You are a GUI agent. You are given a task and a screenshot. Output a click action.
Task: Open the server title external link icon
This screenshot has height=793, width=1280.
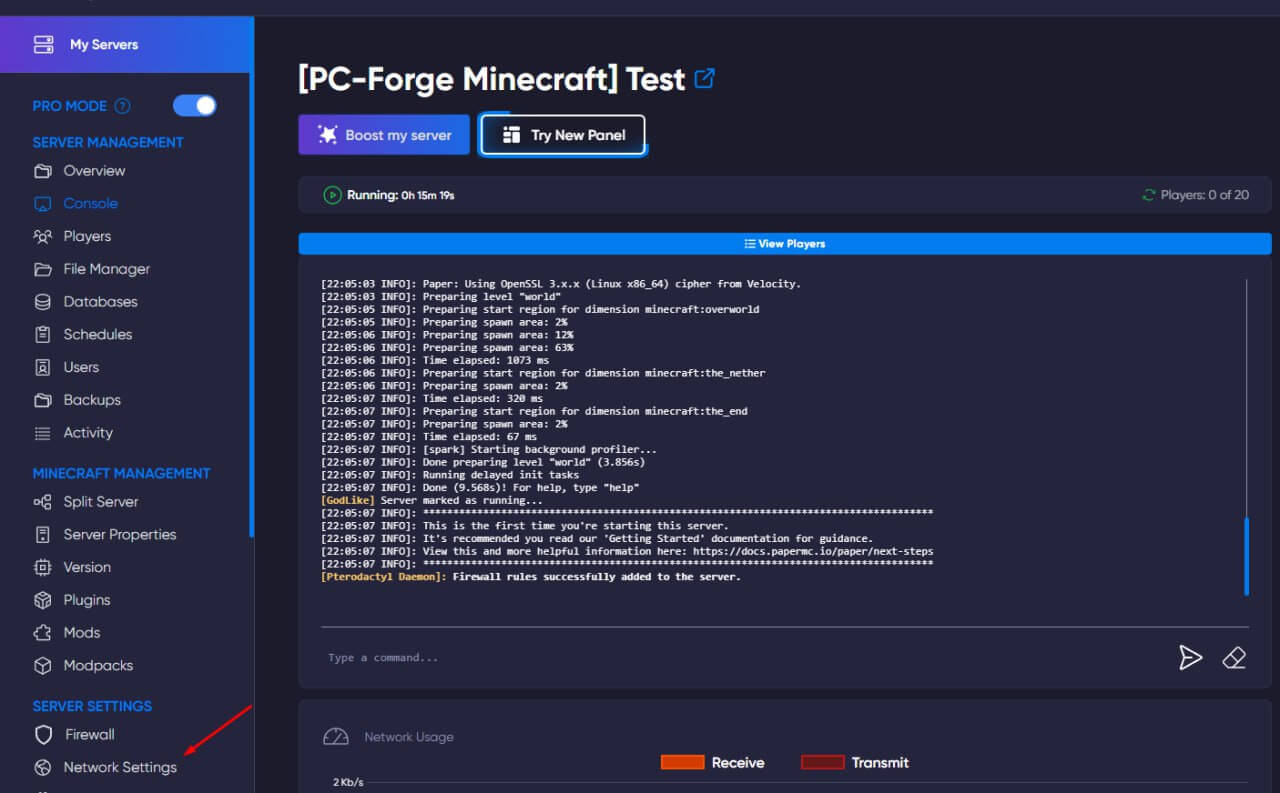pos(704,77)
